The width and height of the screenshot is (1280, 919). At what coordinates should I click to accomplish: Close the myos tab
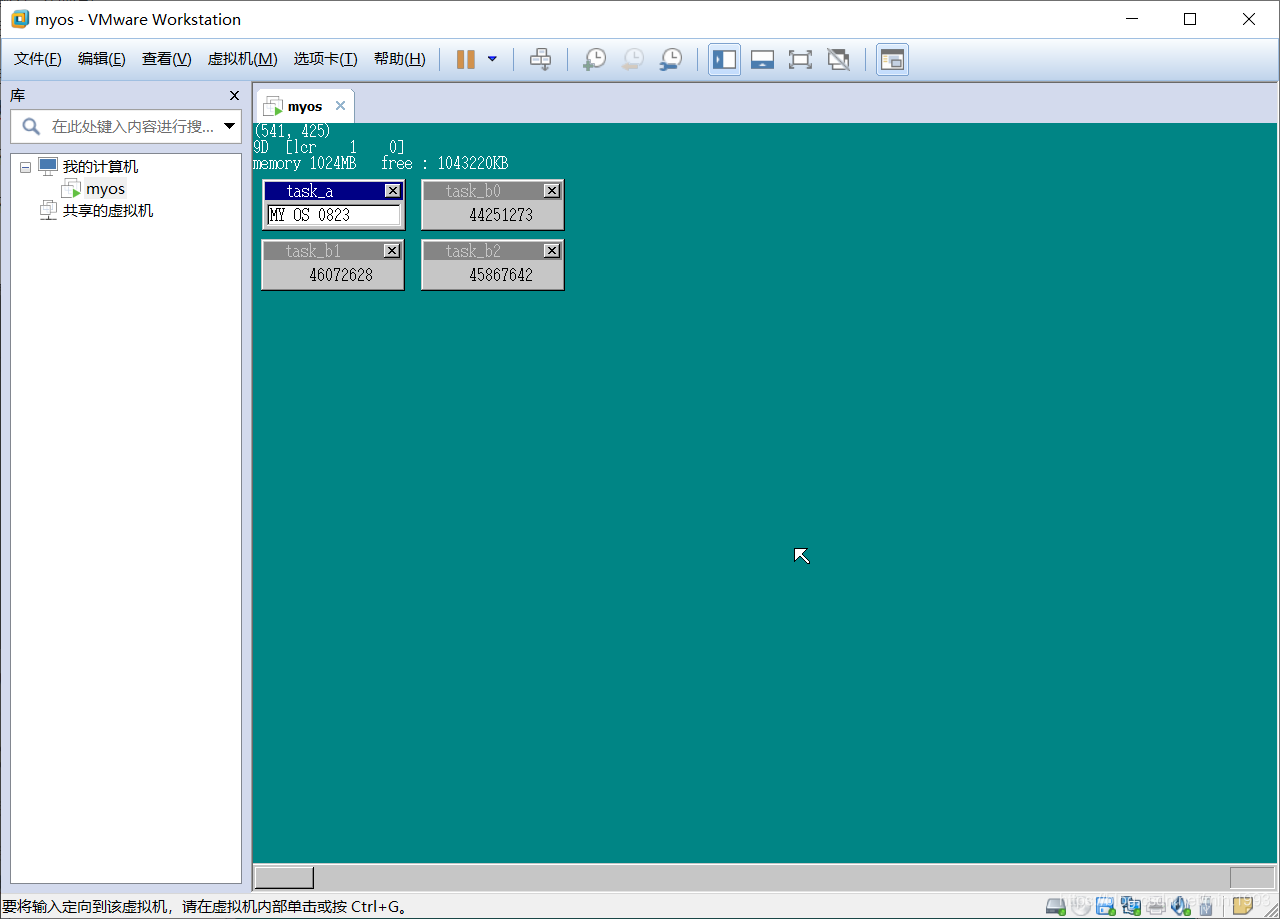340,106
